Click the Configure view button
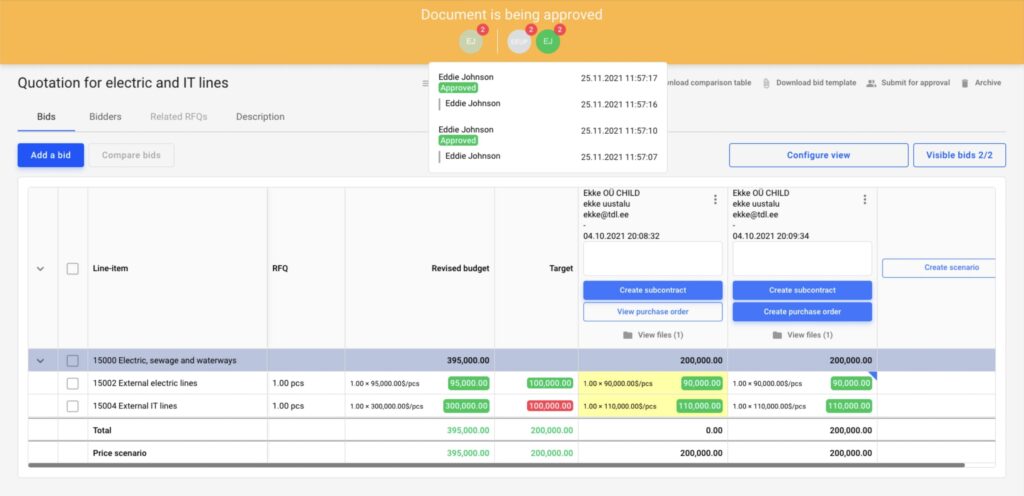The width and height of the screenshot is (1024, 496). point(818,155)
